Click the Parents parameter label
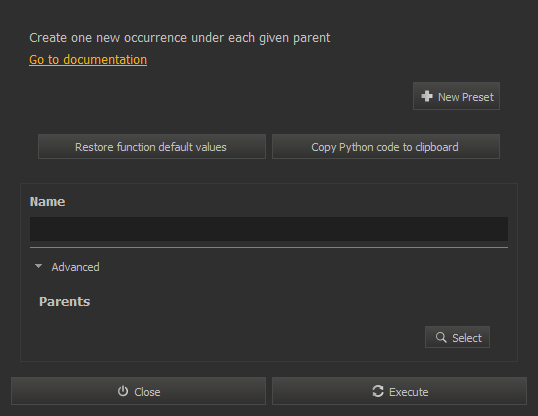Screen dimensions: 538x416 click(x=65, y=302)
